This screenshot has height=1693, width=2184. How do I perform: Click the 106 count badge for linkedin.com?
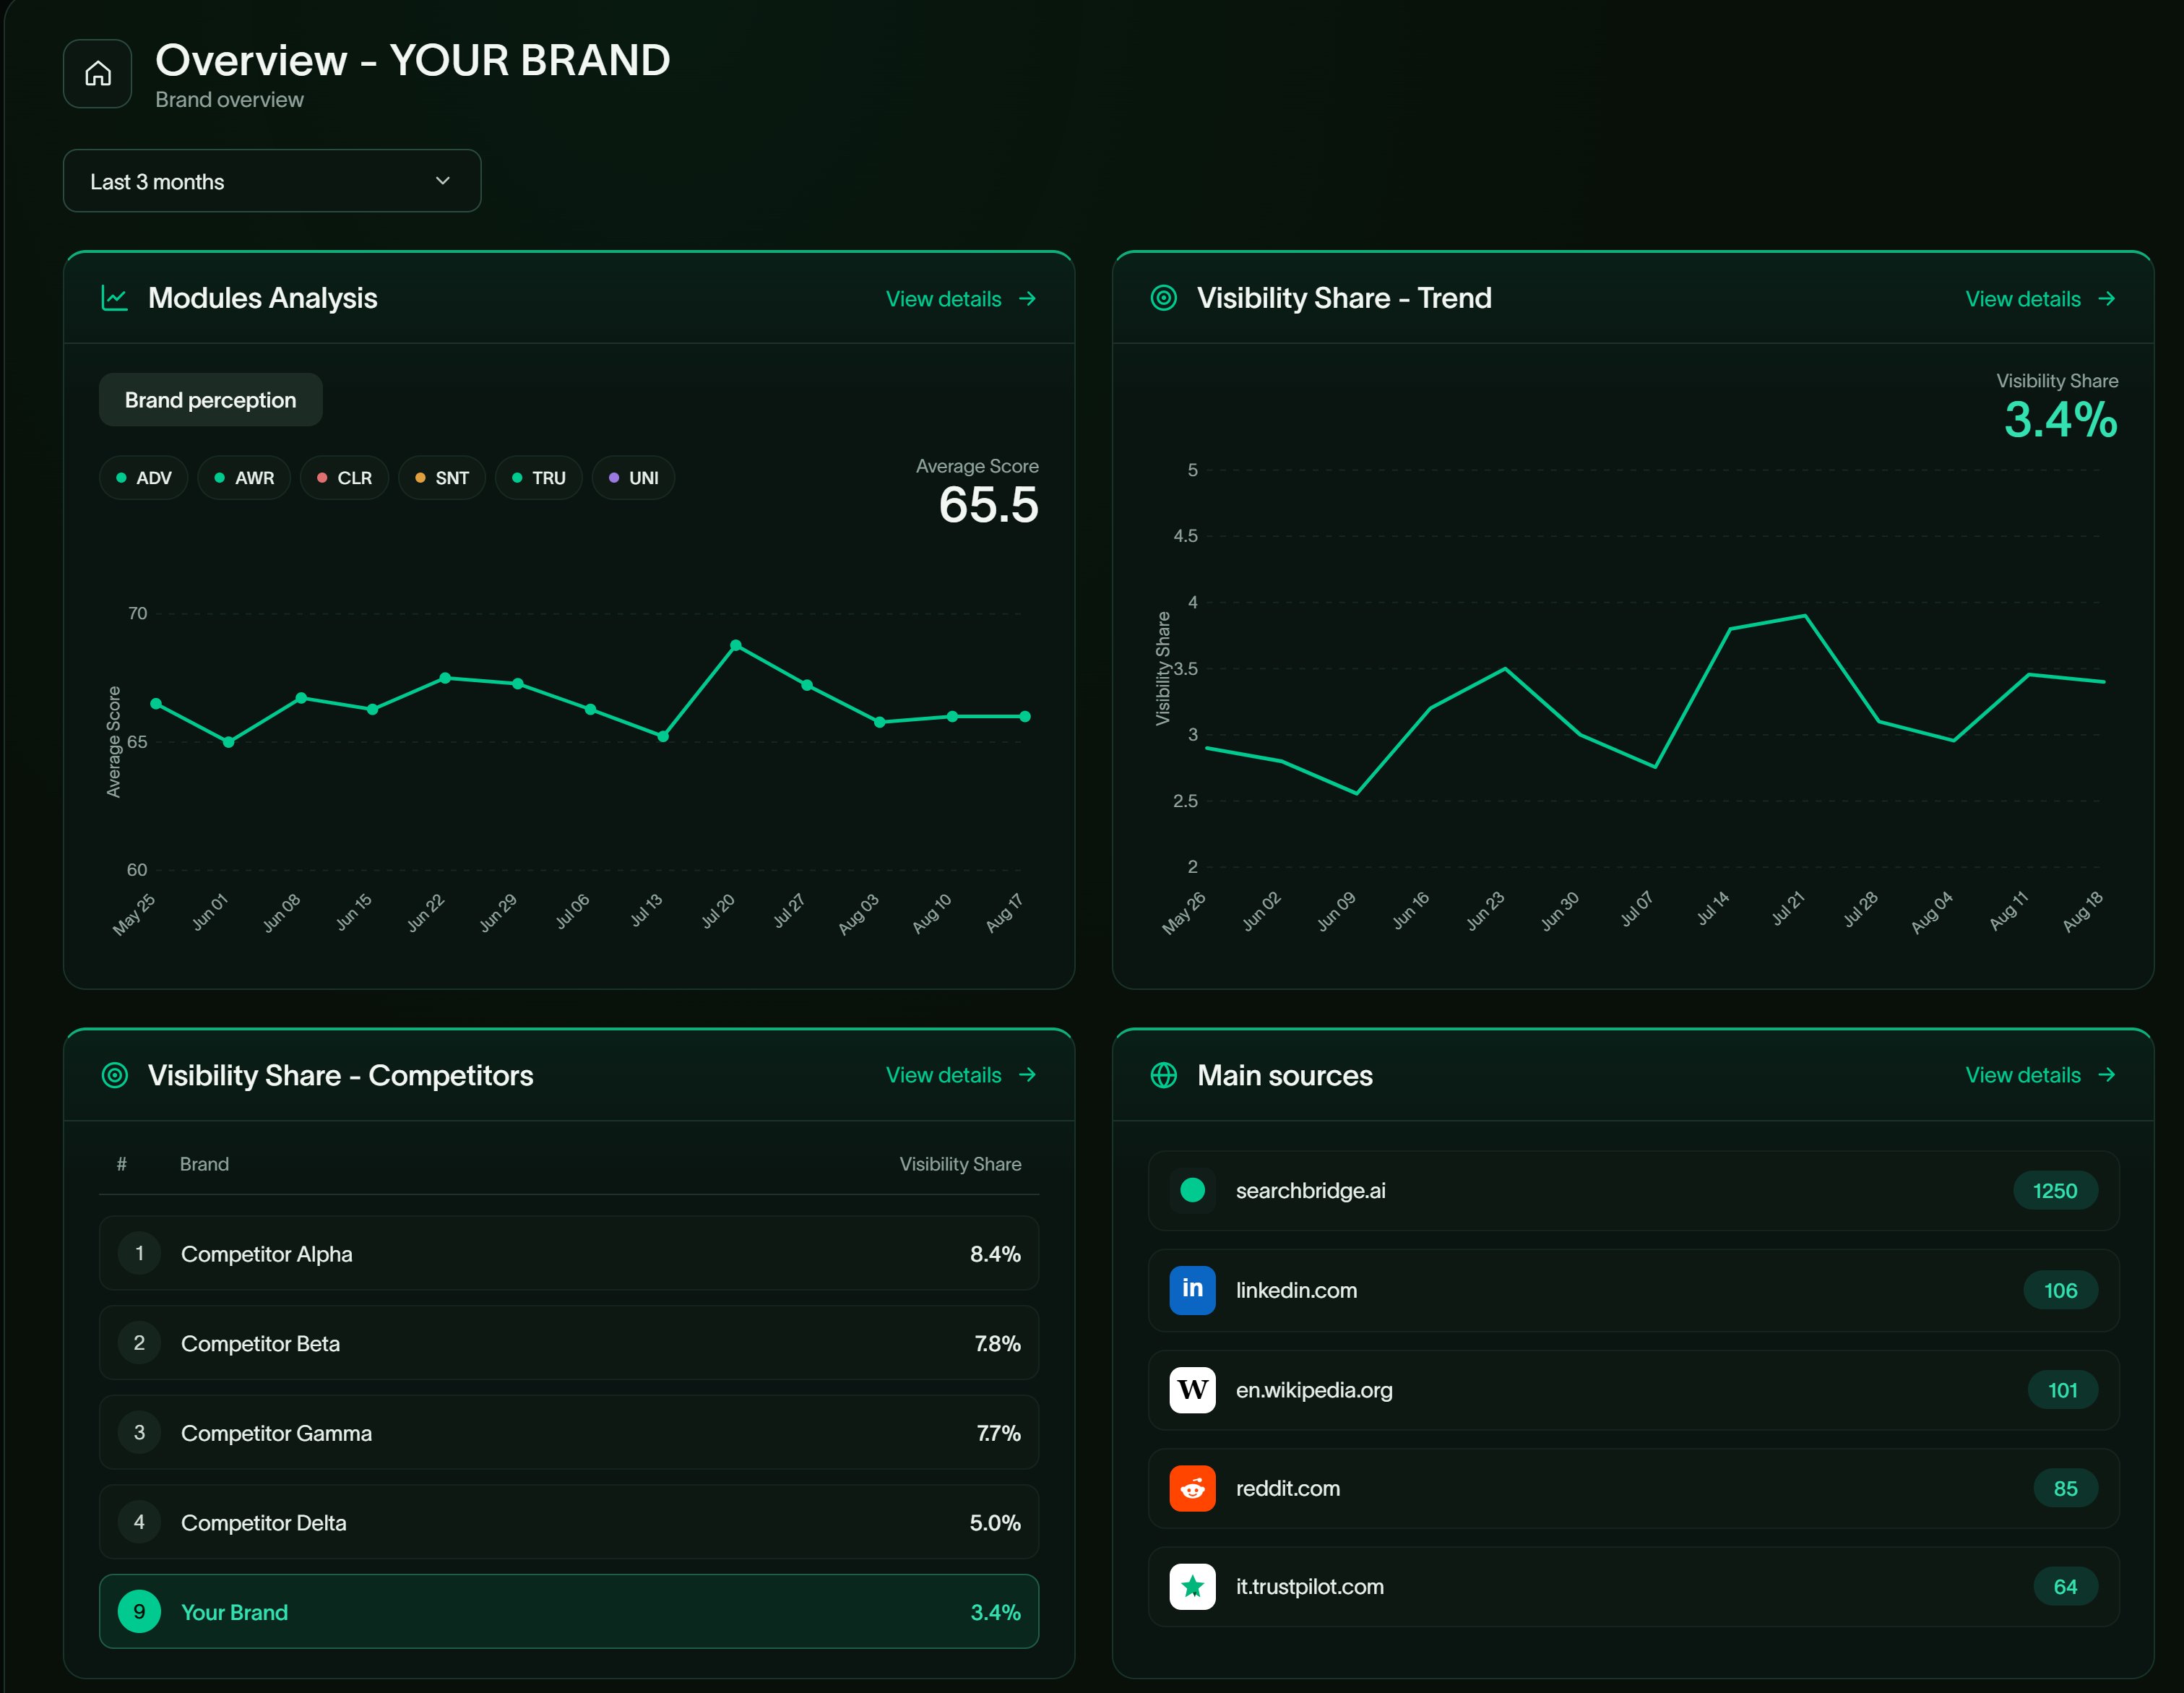tap(2060, 1290)
